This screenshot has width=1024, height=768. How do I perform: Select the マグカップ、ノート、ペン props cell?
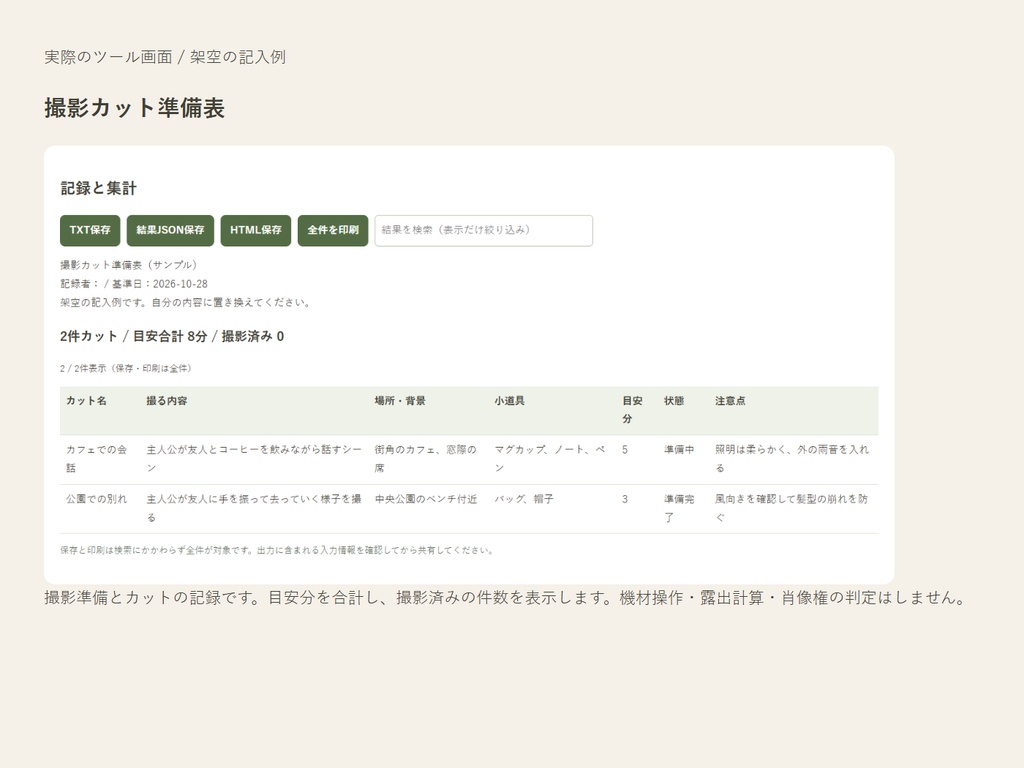tap(550, 459)
